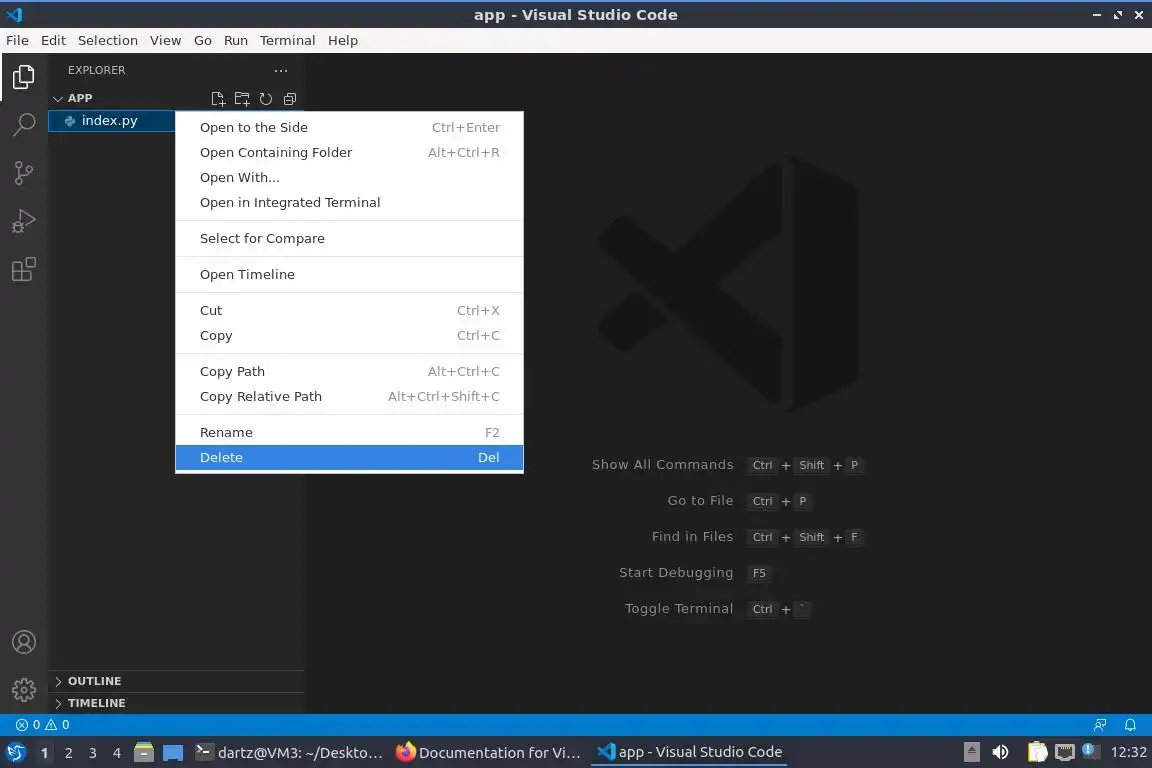
Task: Open the Extensions view
Action: click(24, 269)
